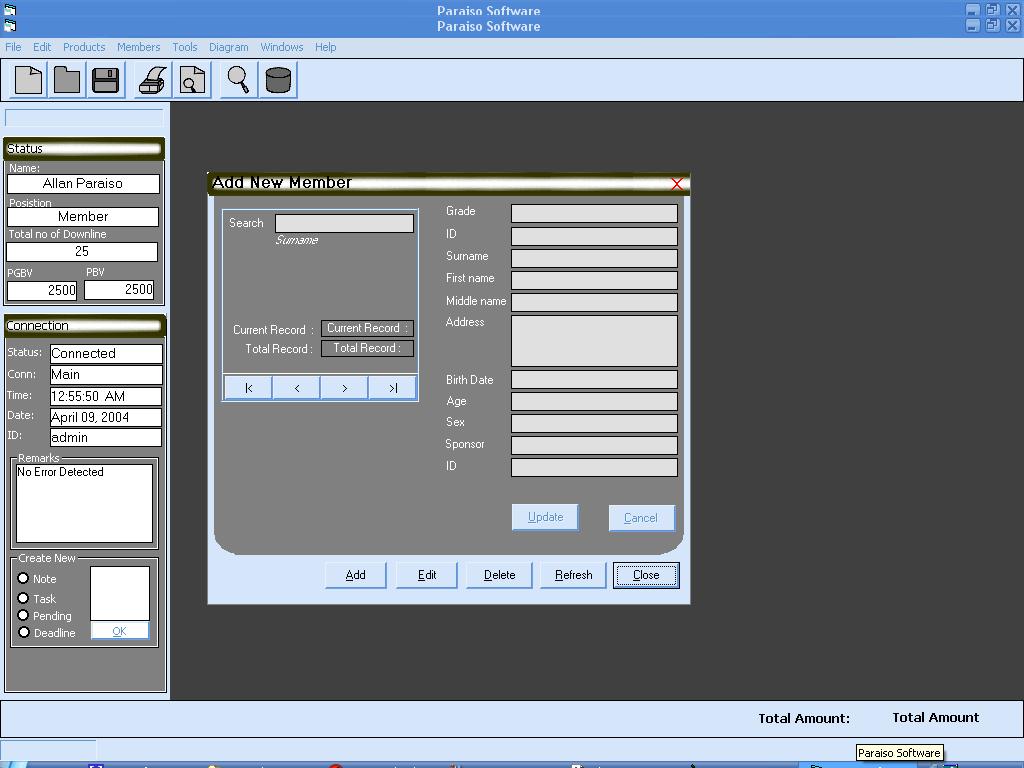Open the Windows menu
This screenshot has height=768, width=1024.
click(x=281, y=47)
